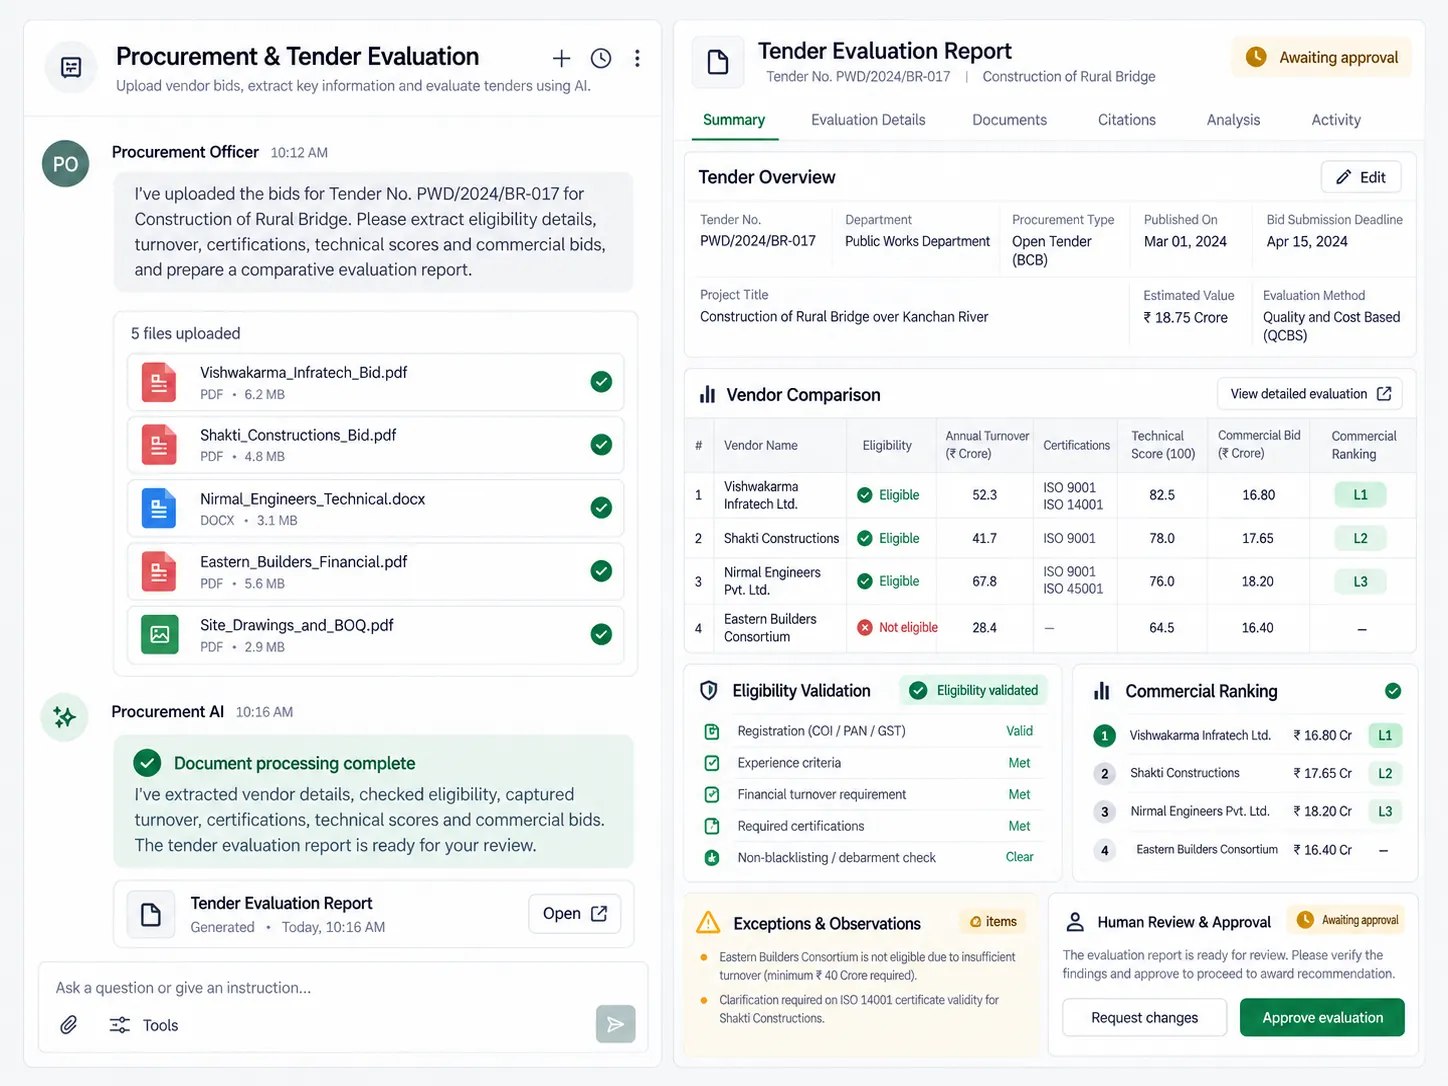Click the ₹ 18.75 Crore estimated value
This screenshot has height=1086, width=1448.
coord(1185,317)
